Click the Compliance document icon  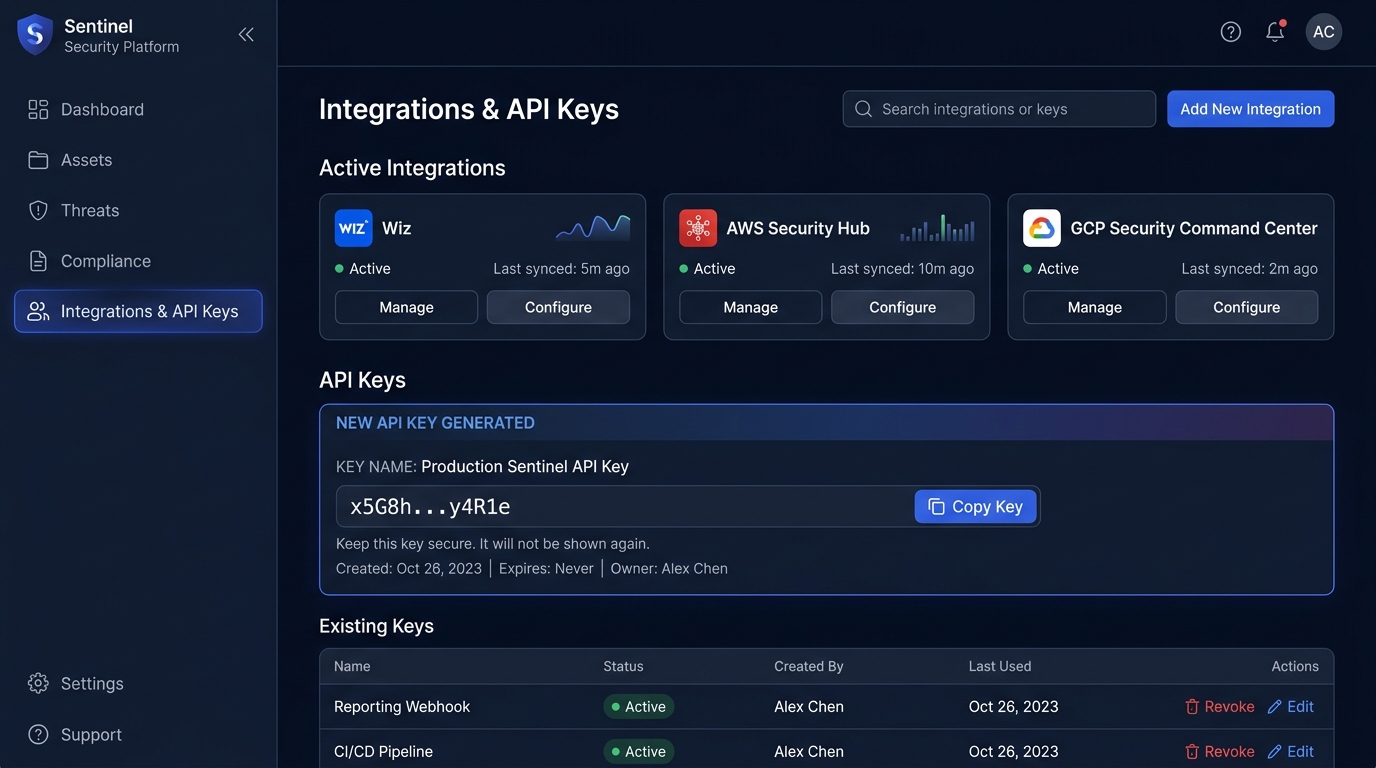point(38,261)
